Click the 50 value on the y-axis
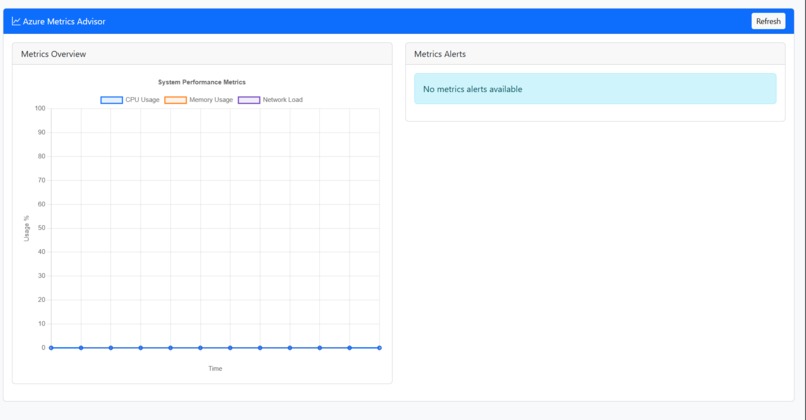The image size is (806, 420). coord(42,228)
